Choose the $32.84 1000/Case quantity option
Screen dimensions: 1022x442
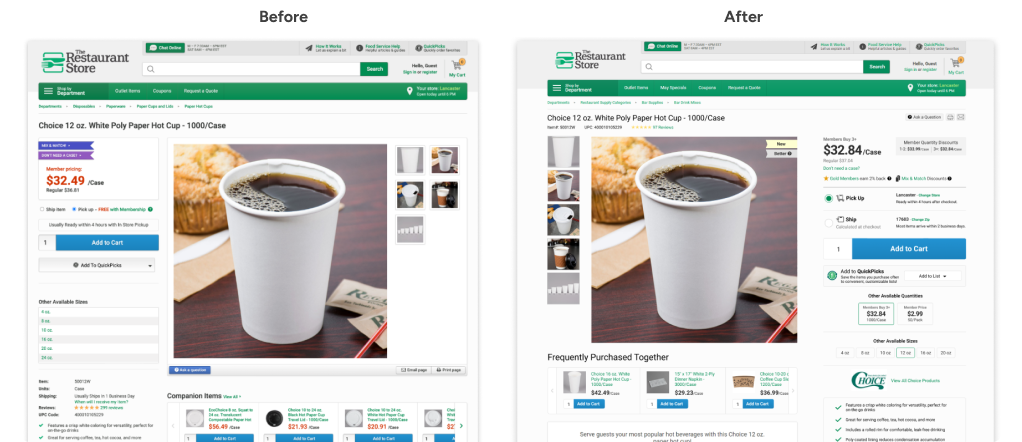tap(876, 314)
